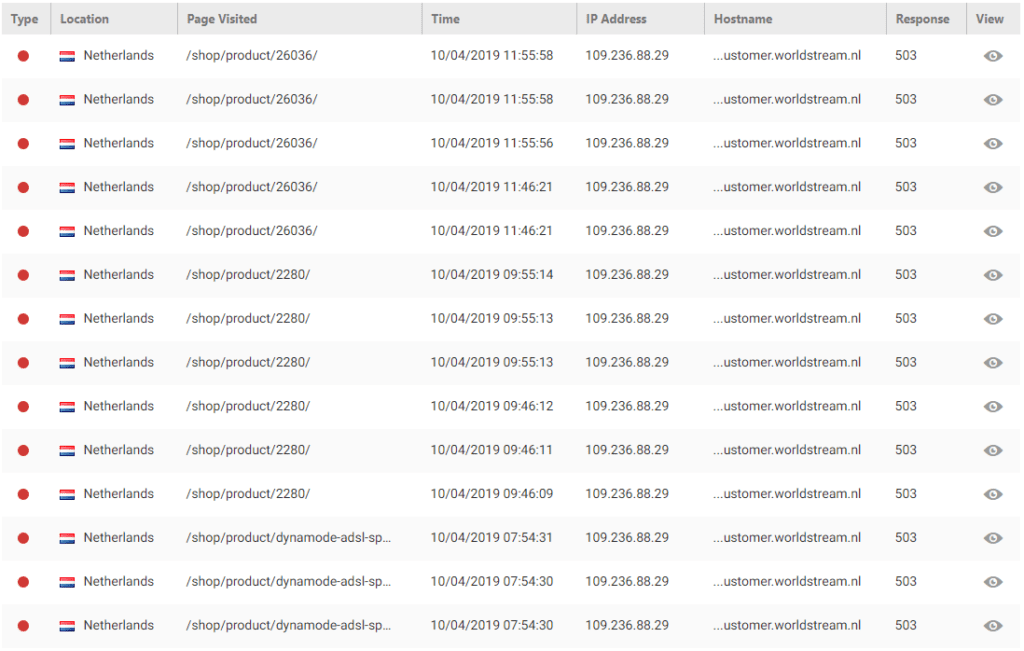
Task: Click the Netherlands flag on the 09:46:12 row
Action: (68, 407)
